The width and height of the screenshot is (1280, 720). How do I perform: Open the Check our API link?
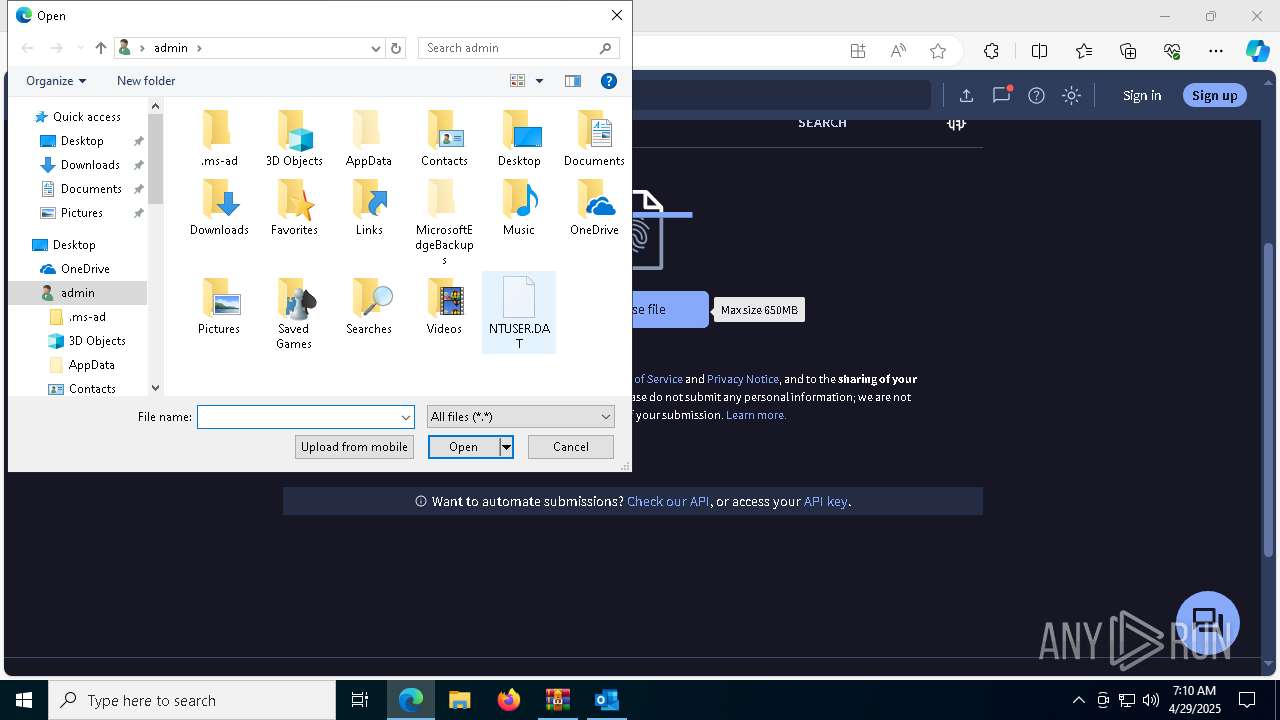click(x=668, y=502)
